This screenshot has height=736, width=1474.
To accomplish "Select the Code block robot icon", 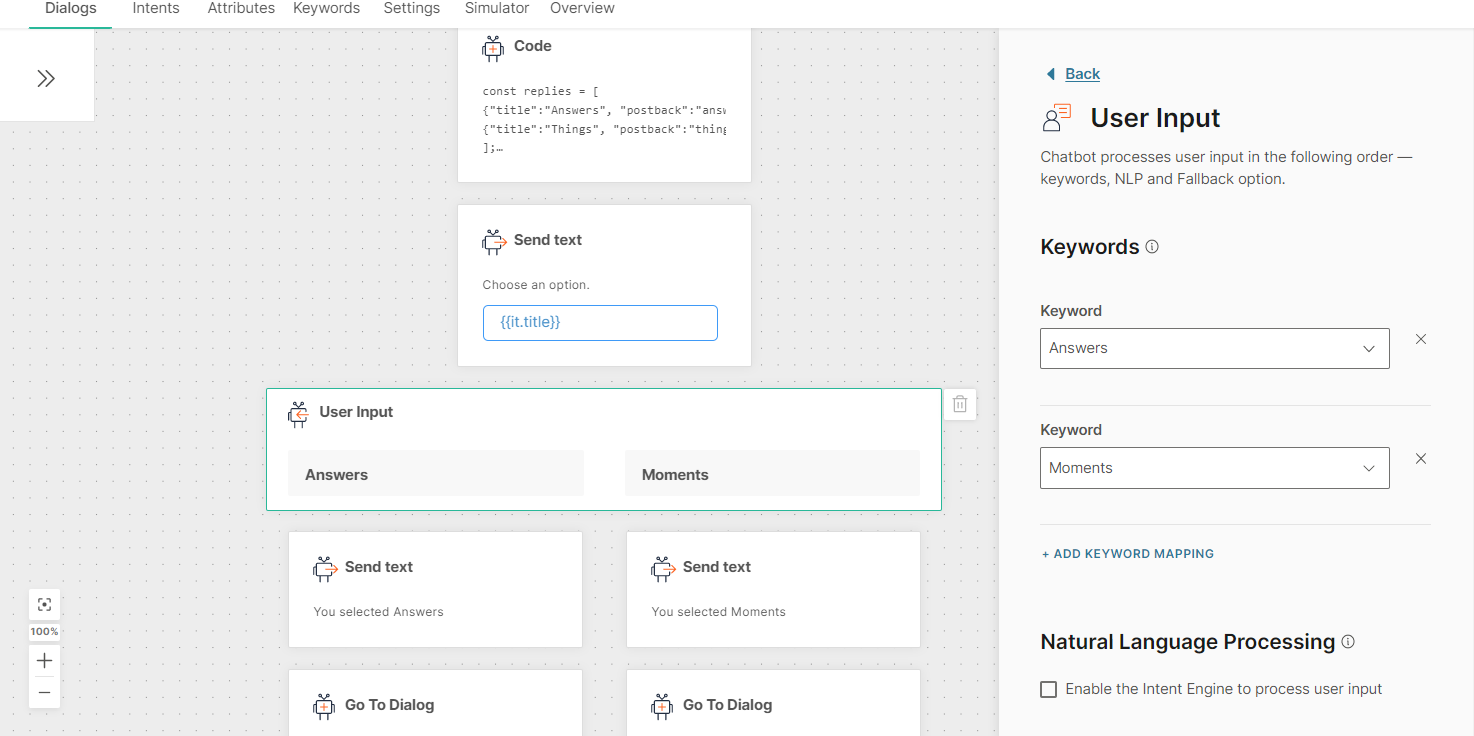I will point(493,47).
